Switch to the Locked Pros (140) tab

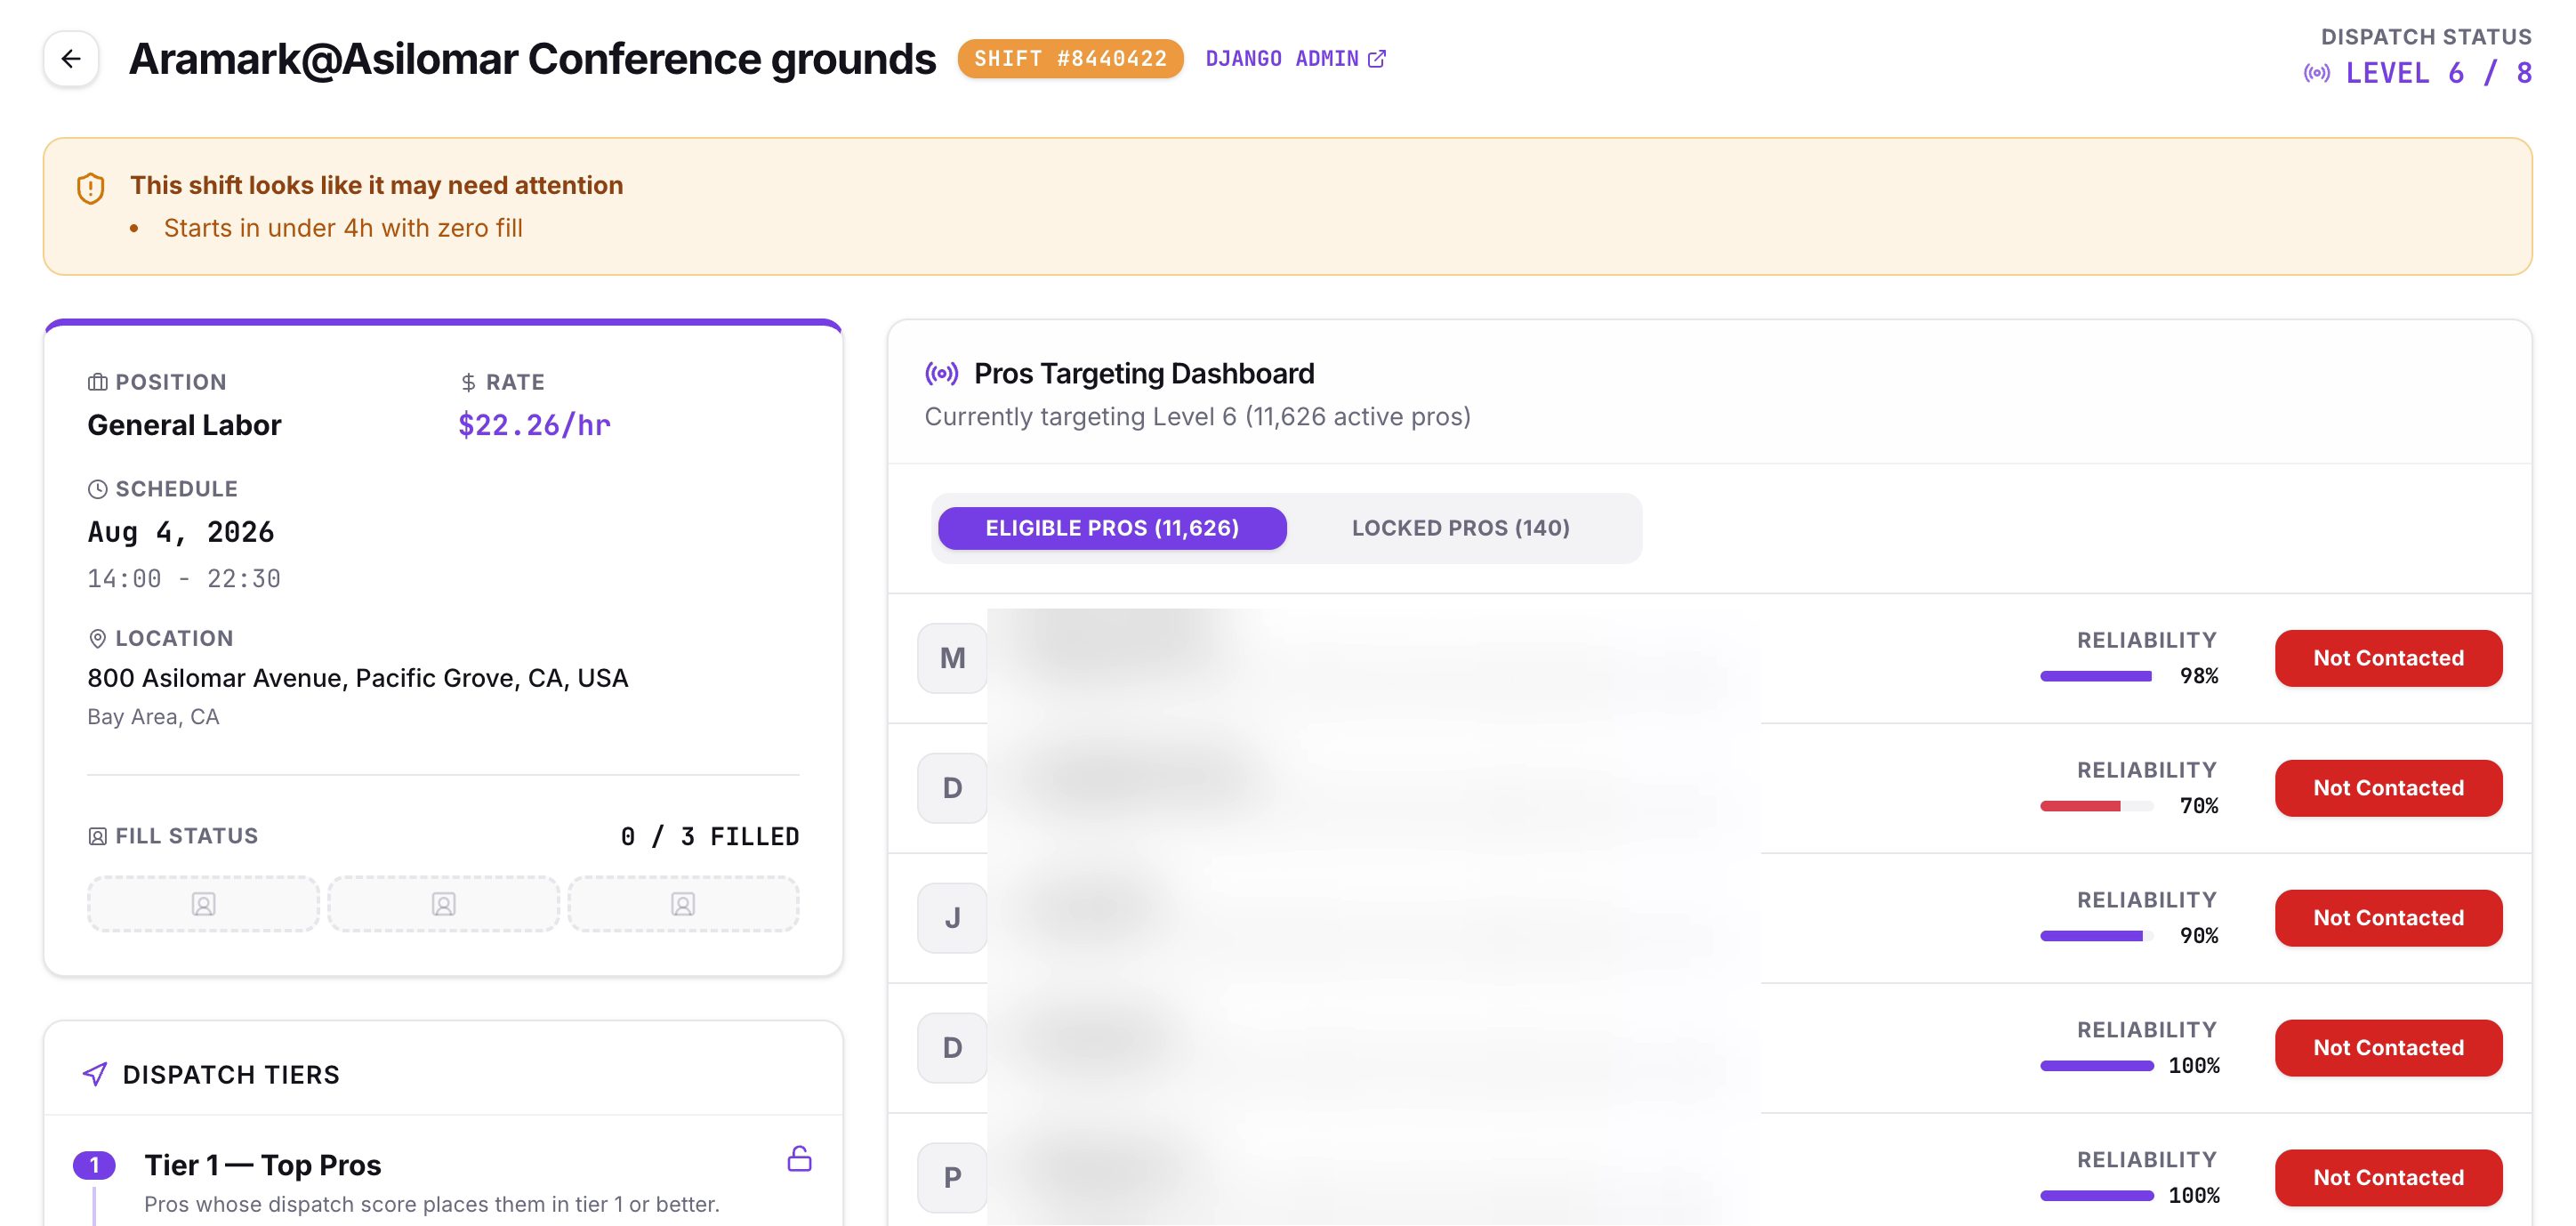coord(1460,528)
